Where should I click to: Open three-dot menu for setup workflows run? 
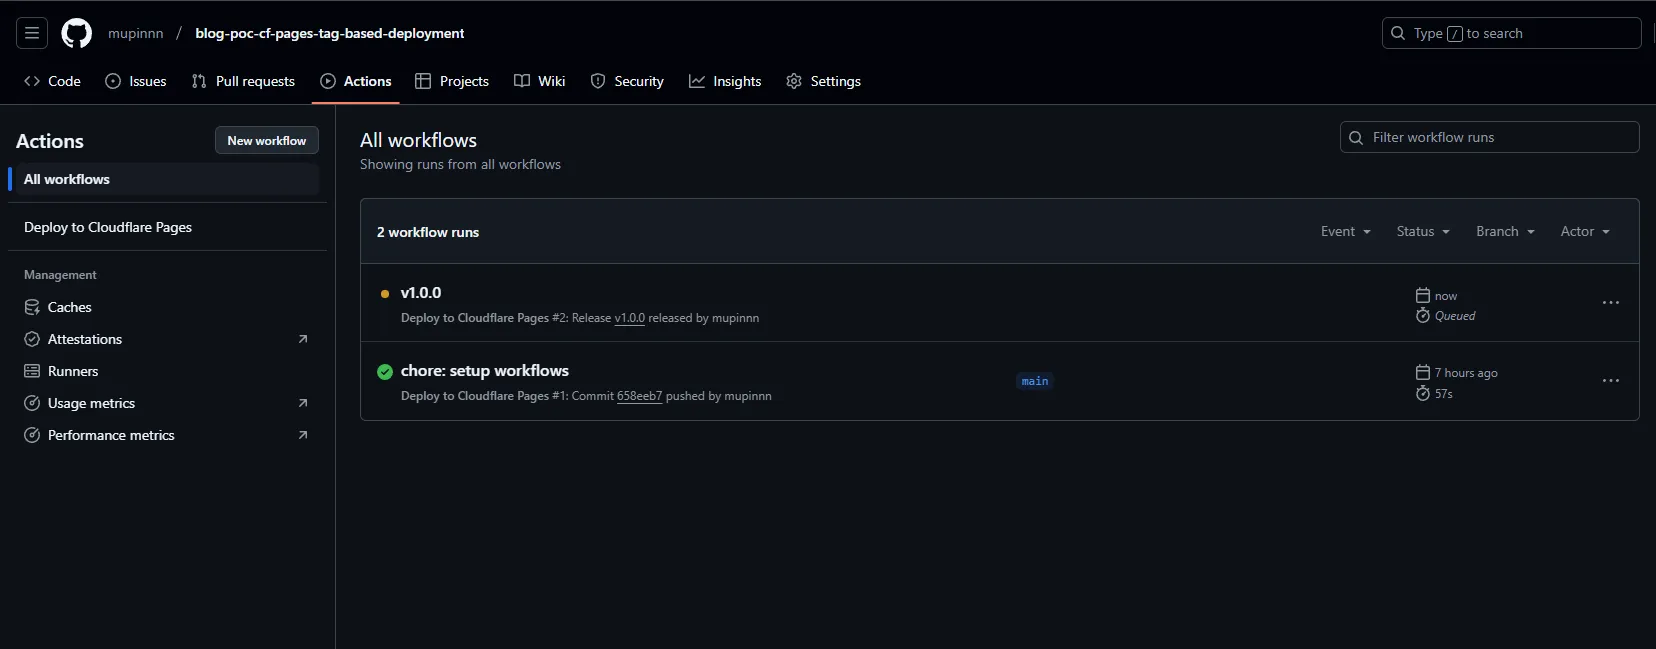click(x=1610, y=381)
